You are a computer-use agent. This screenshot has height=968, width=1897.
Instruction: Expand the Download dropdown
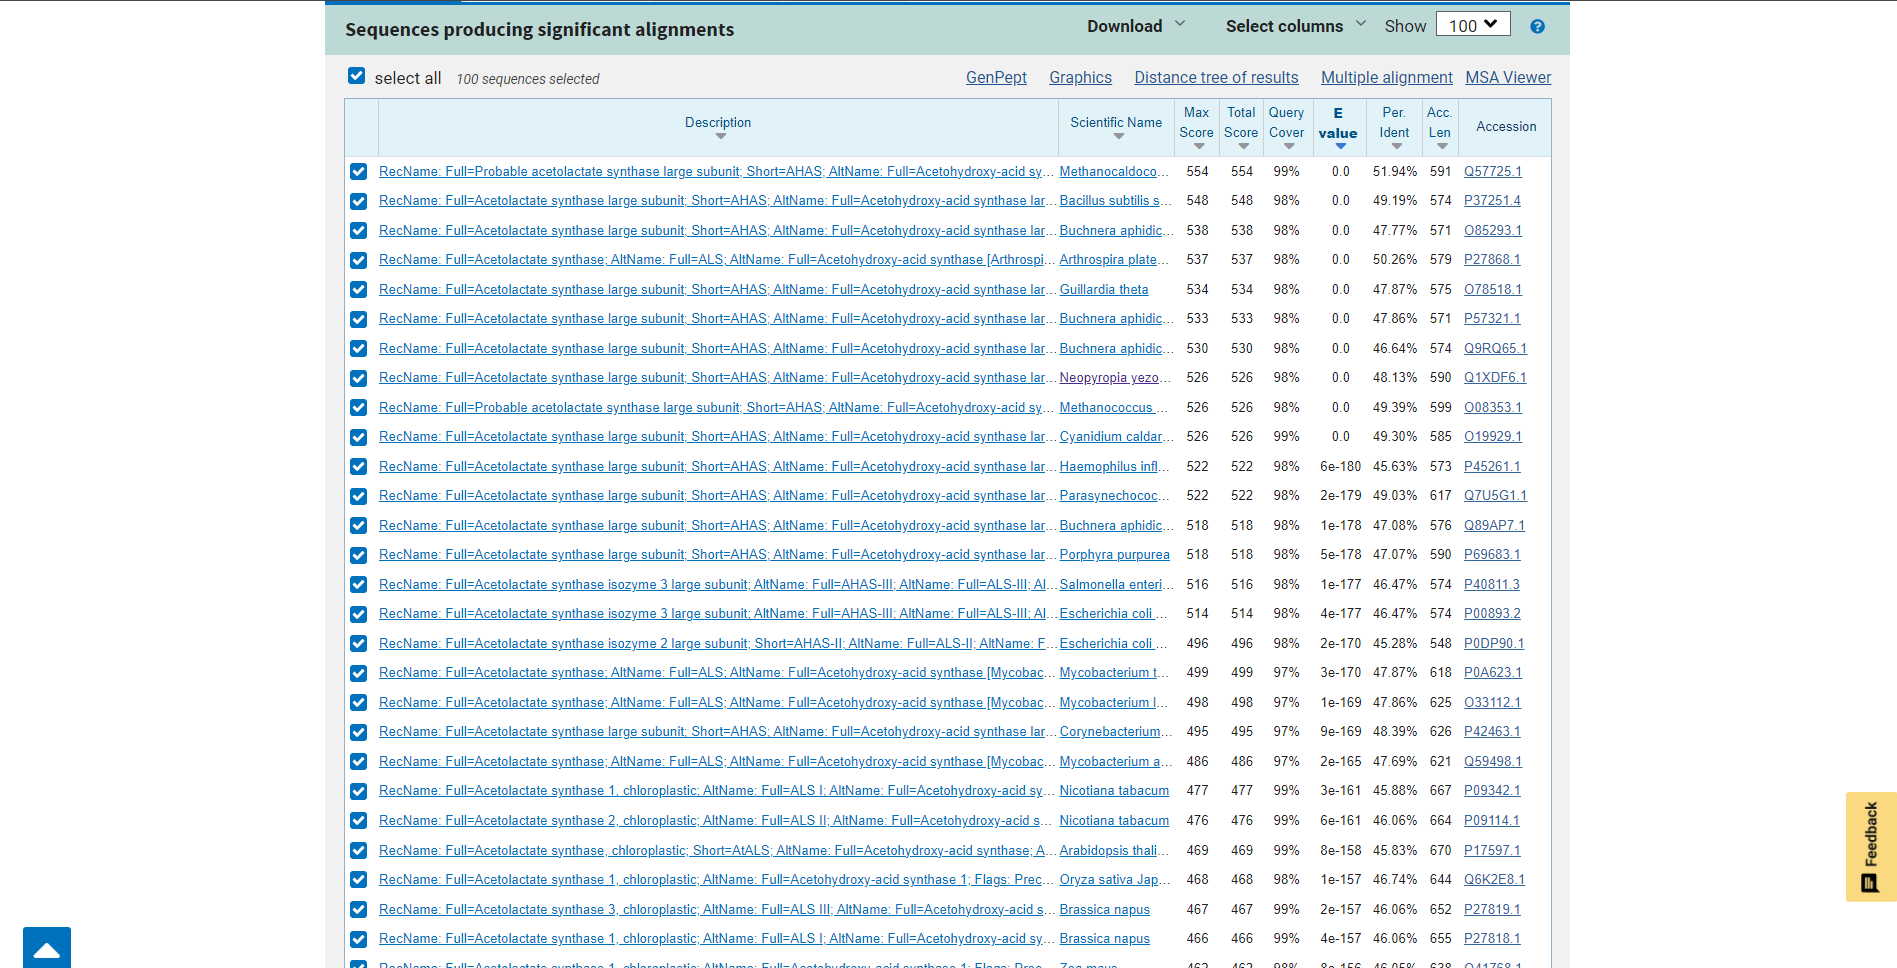(x=1136, y=26)
